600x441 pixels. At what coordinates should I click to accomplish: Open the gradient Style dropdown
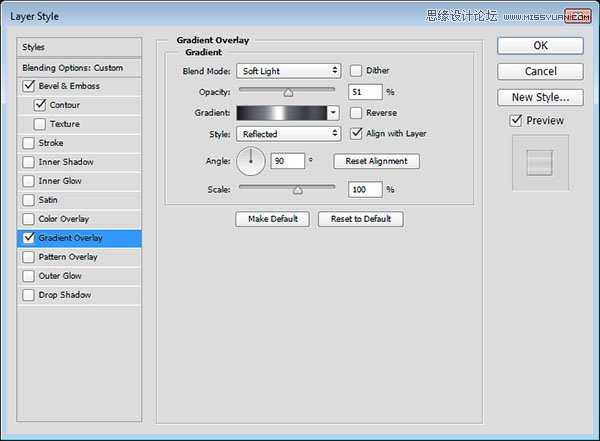coord(288,134)
